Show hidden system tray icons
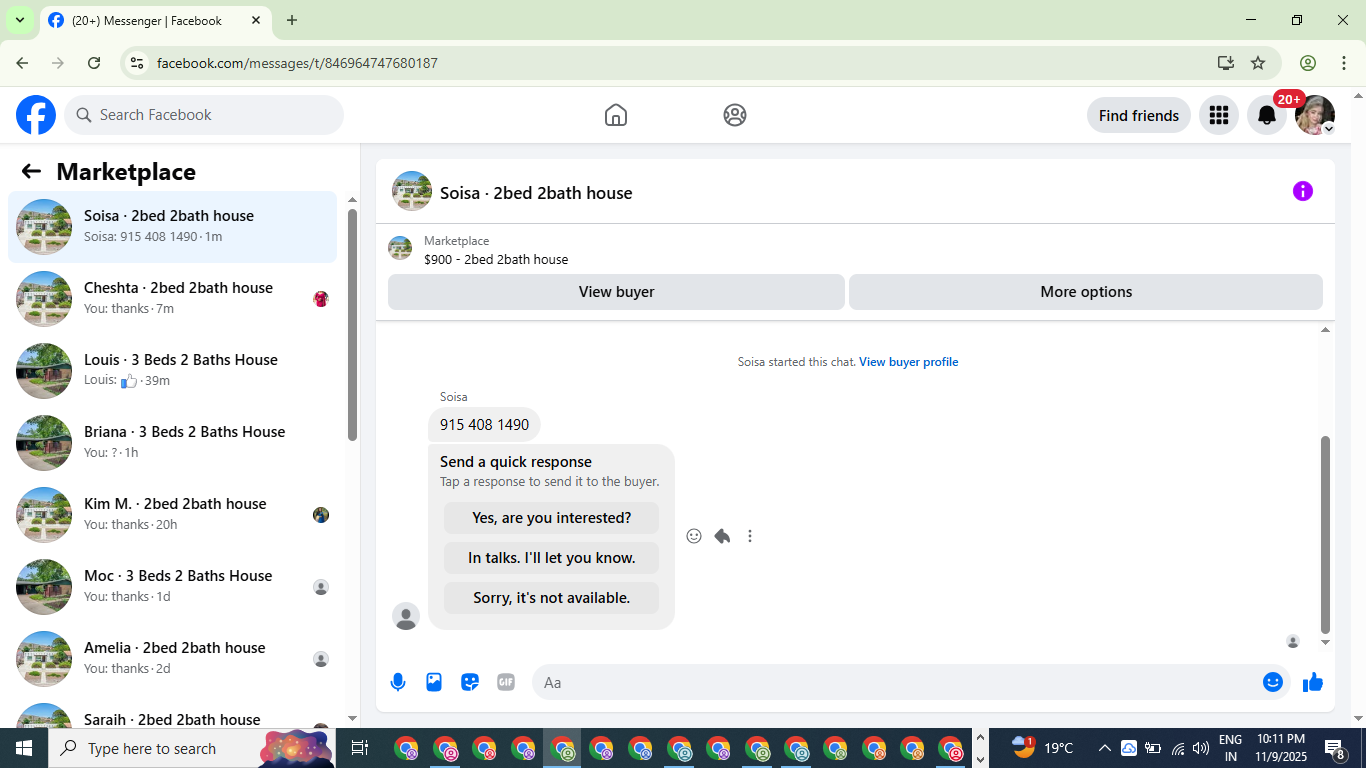Viewport: 1366px width, 768px height. coord(1105,748)
